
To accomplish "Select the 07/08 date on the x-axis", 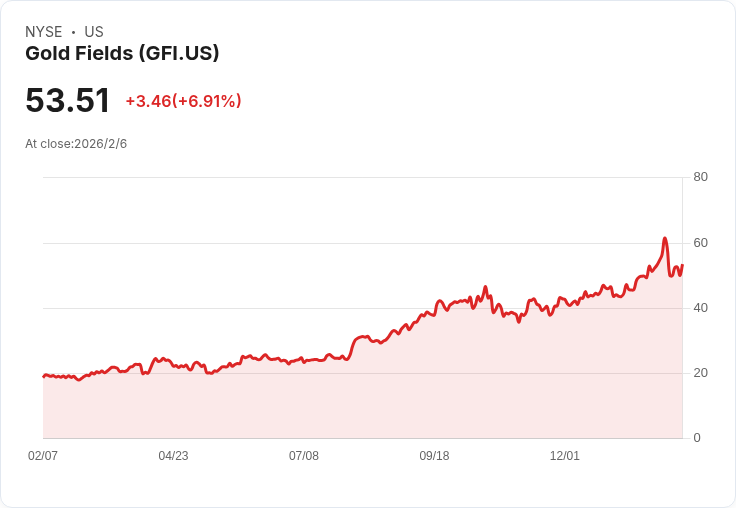I will pyautogui.click(x=304, y=456).
